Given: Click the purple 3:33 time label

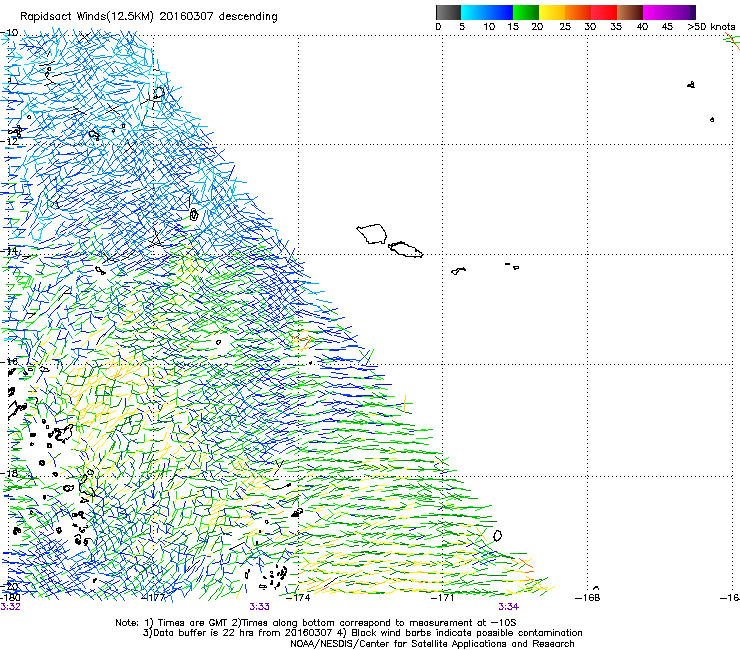Looking at the screenshot, I should point(260,607).
